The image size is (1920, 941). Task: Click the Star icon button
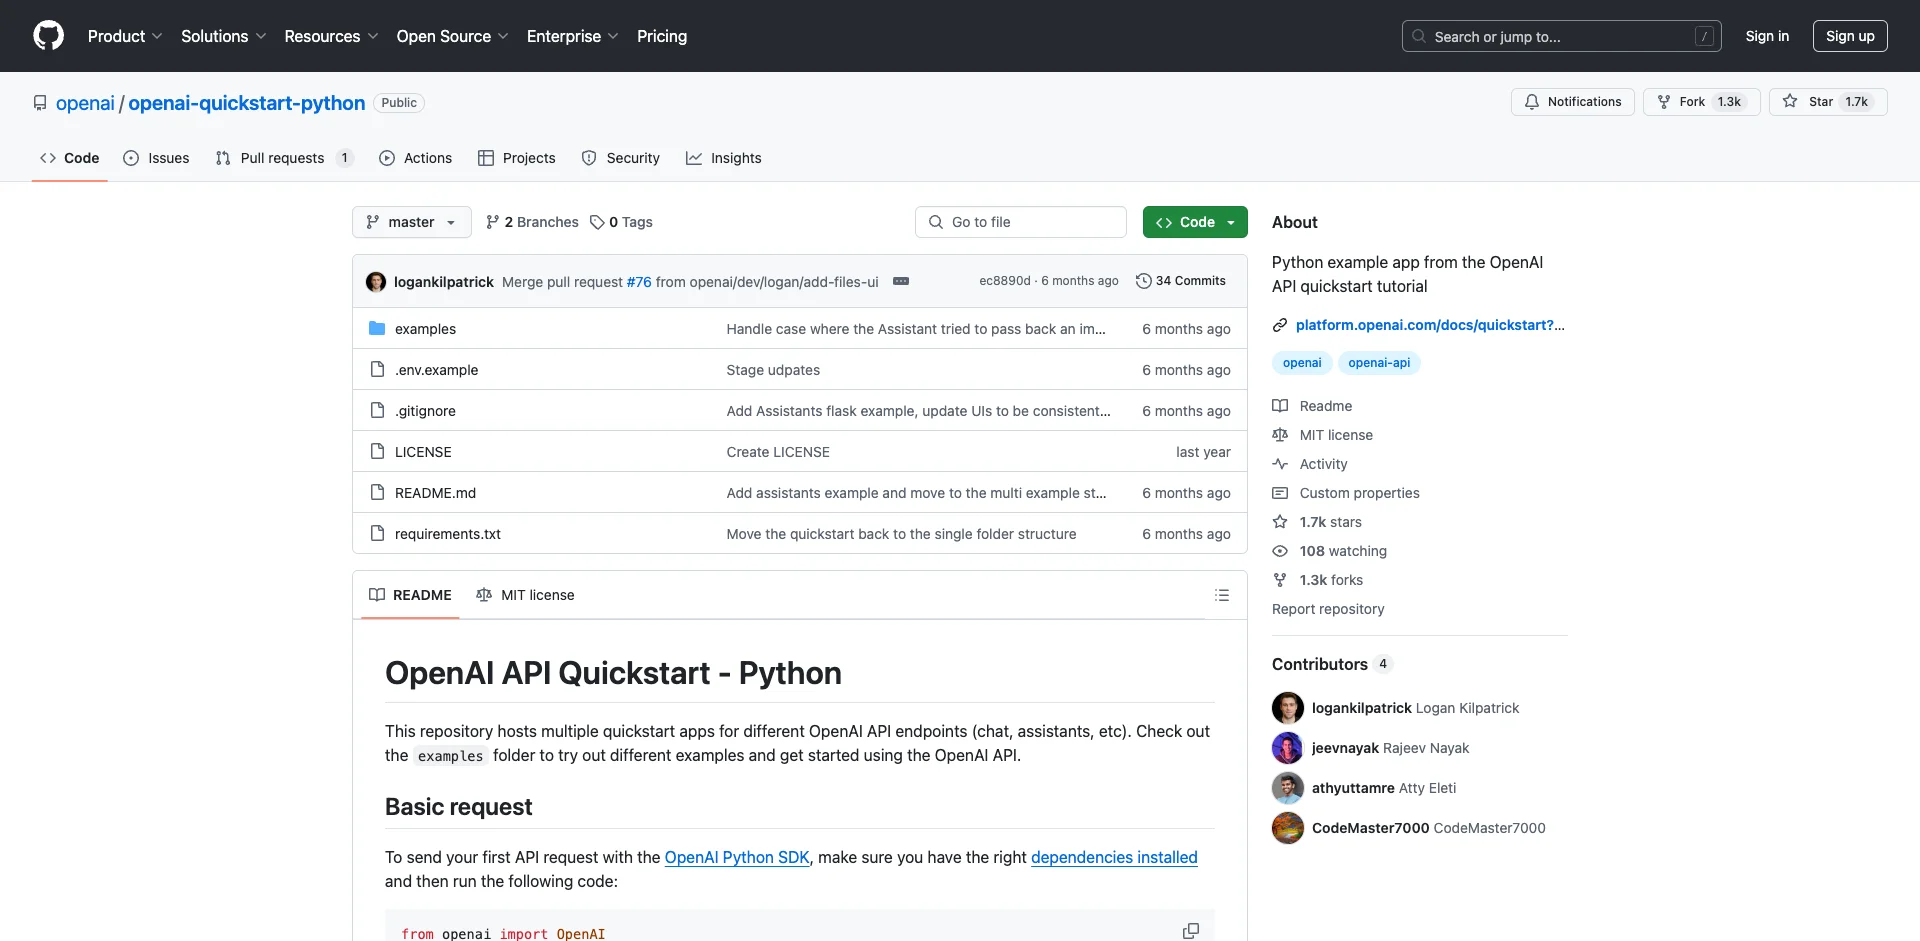[1790, 102]
